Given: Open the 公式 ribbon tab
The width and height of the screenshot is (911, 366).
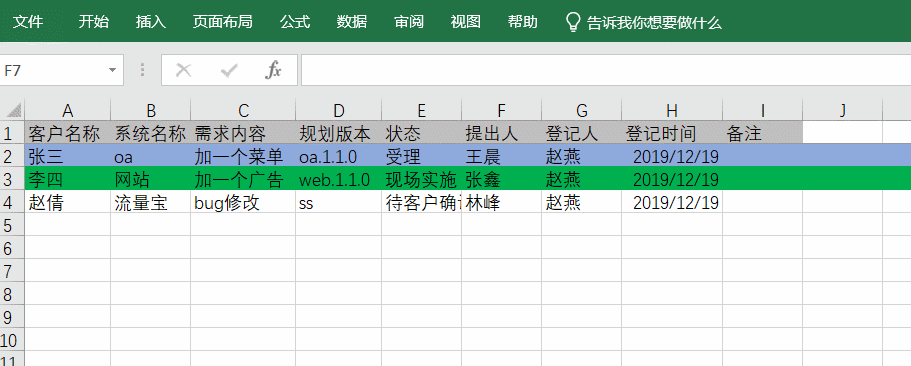Looking at the screenshot, I should pyautogui.click(x=295, y=22).
